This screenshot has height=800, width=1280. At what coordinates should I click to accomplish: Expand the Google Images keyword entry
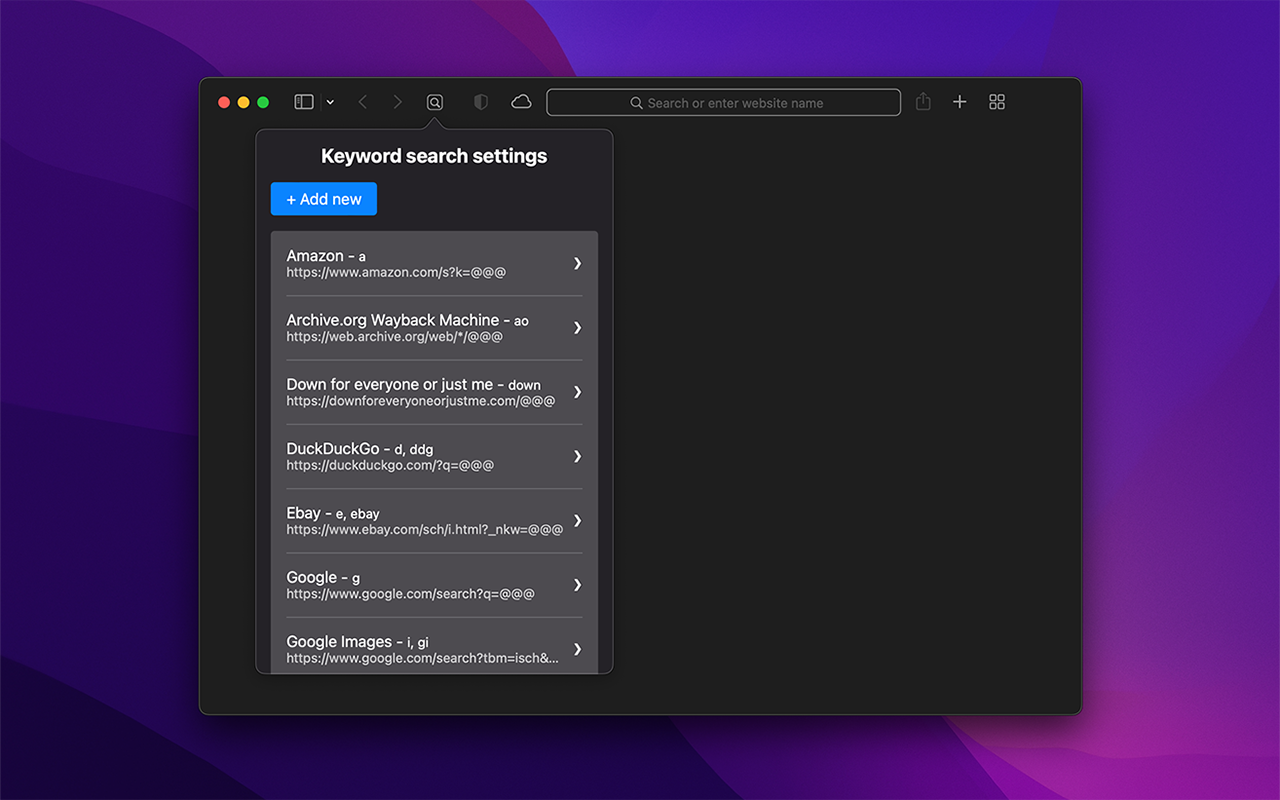point(577,648)
